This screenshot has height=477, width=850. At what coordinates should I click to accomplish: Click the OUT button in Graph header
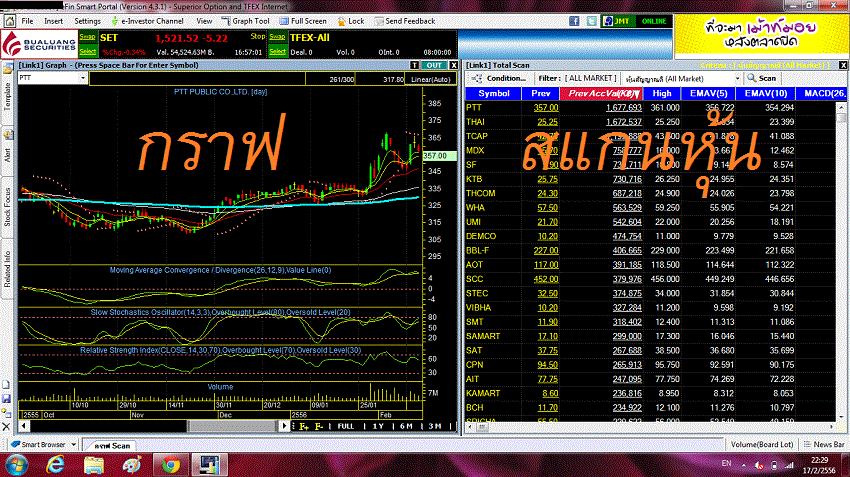tap(434, 65)
